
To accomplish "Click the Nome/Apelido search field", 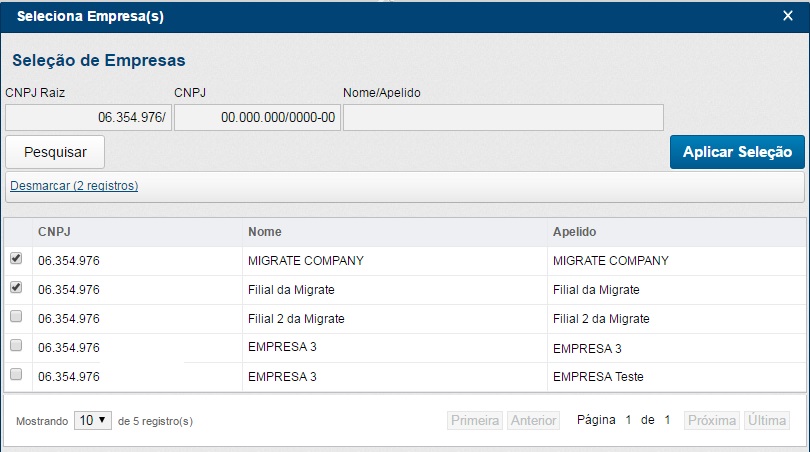I will (x=503, y=118).
